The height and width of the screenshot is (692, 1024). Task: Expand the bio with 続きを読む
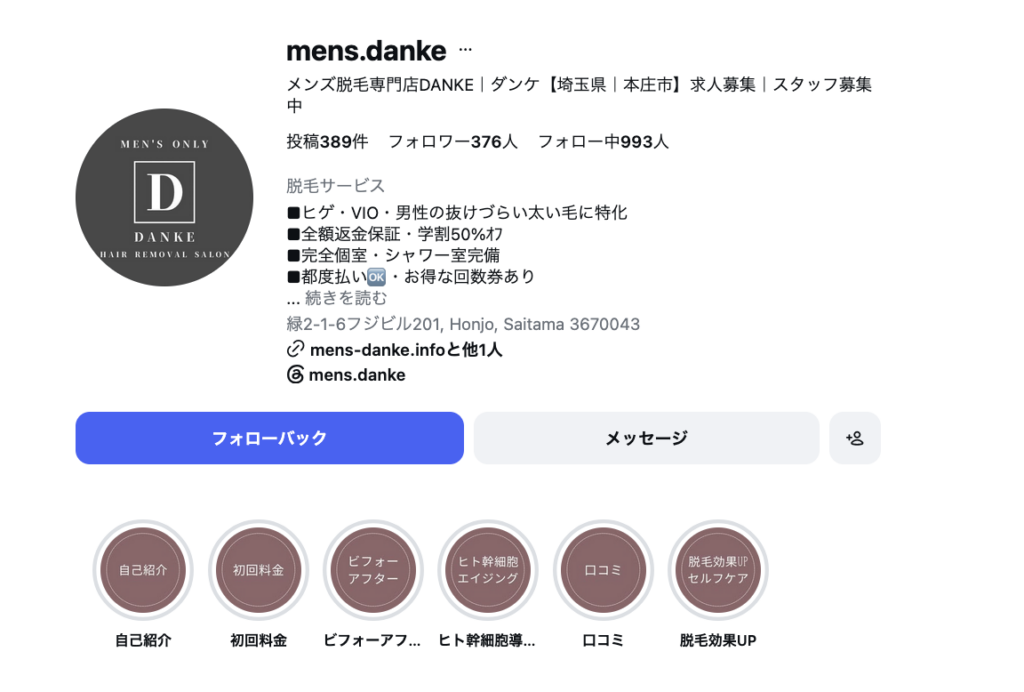(345, 298)
